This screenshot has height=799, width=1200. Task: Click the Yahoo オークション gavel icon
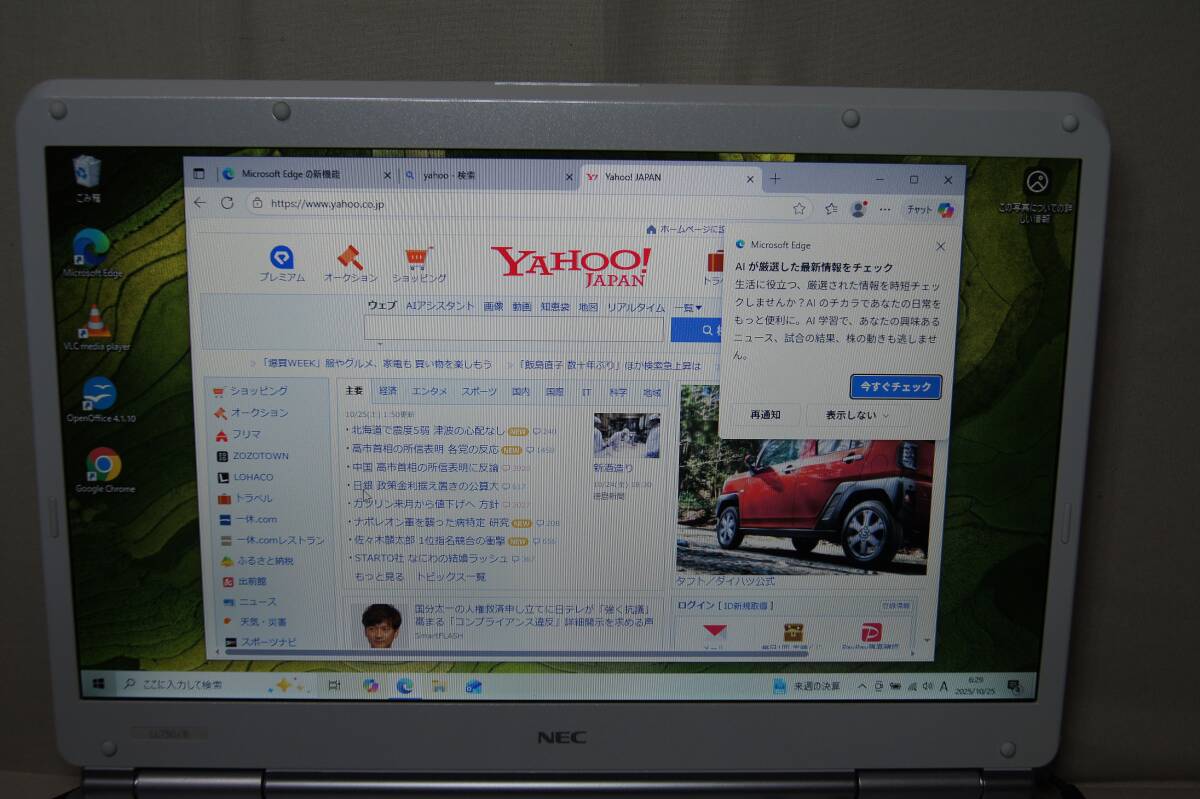[350, 265]
